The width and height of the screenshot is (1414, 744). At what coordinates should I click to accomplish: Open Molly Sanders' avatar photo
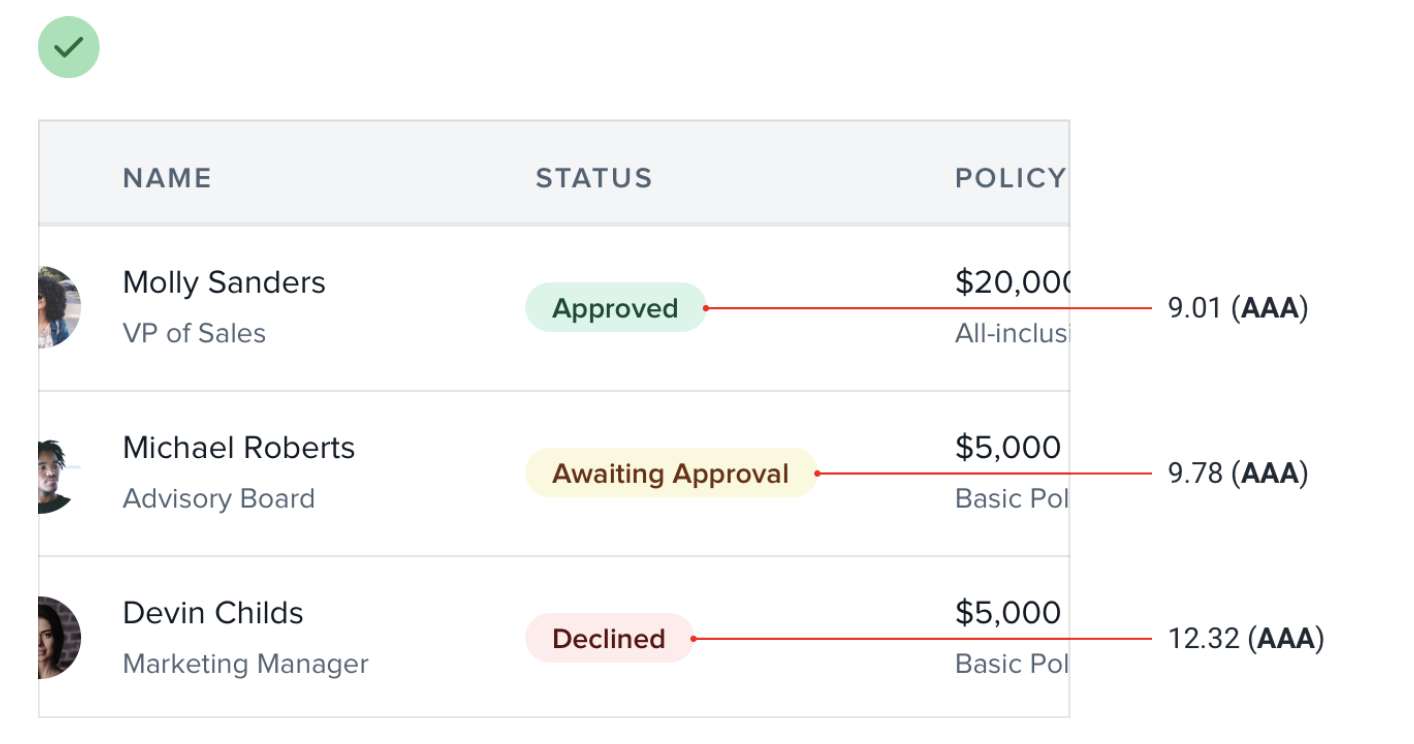tap(59, 307)
